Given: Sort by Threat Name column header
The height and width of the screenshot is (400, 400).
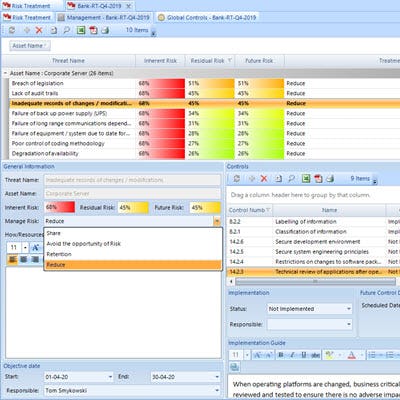Looking at the screenshot, I should click(69, 61).
